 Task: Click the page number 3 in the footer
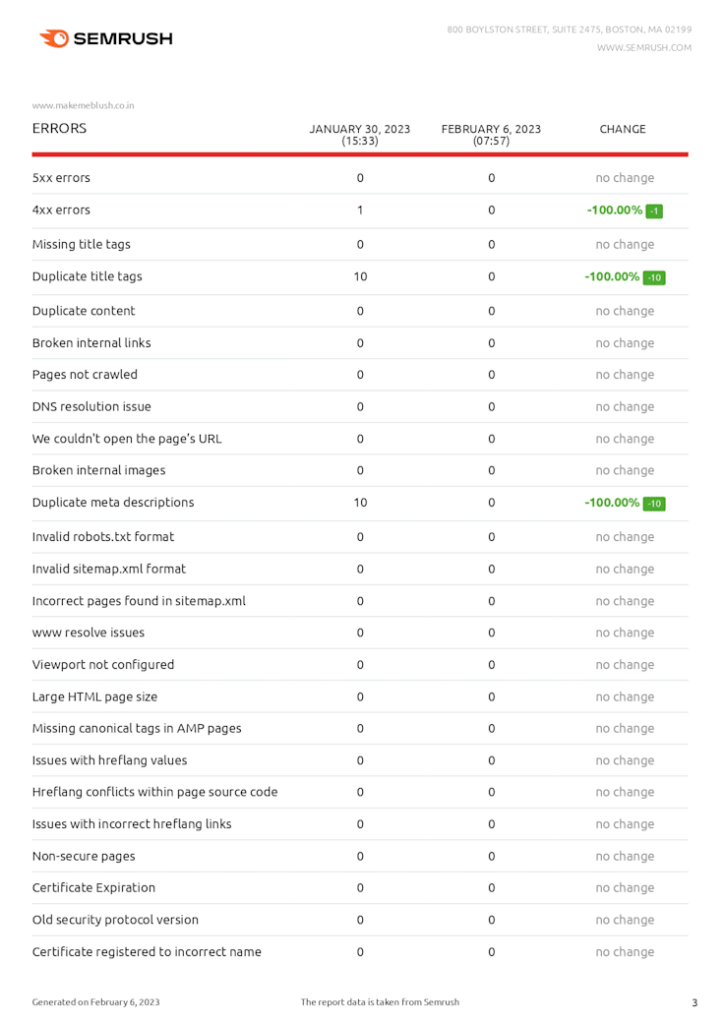[695, 1002]
